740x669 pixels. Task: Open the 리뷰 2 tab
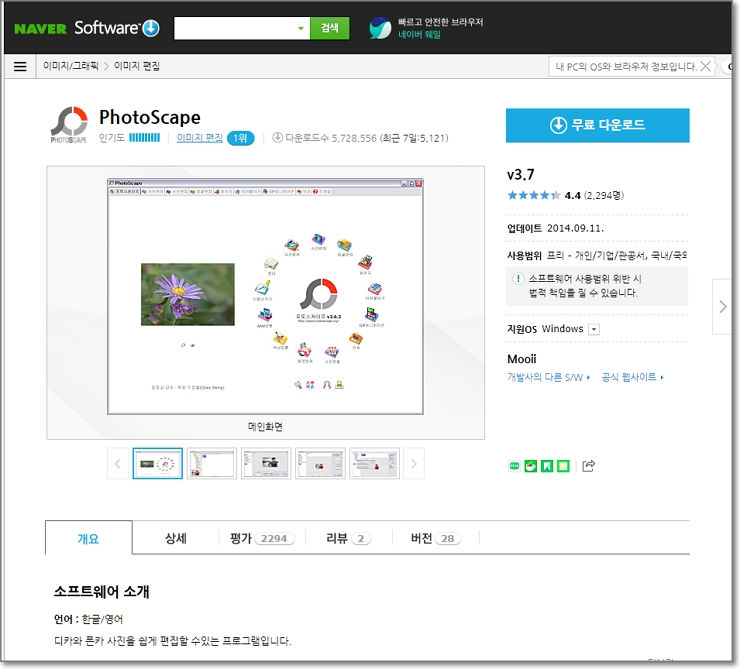point(348,538)
